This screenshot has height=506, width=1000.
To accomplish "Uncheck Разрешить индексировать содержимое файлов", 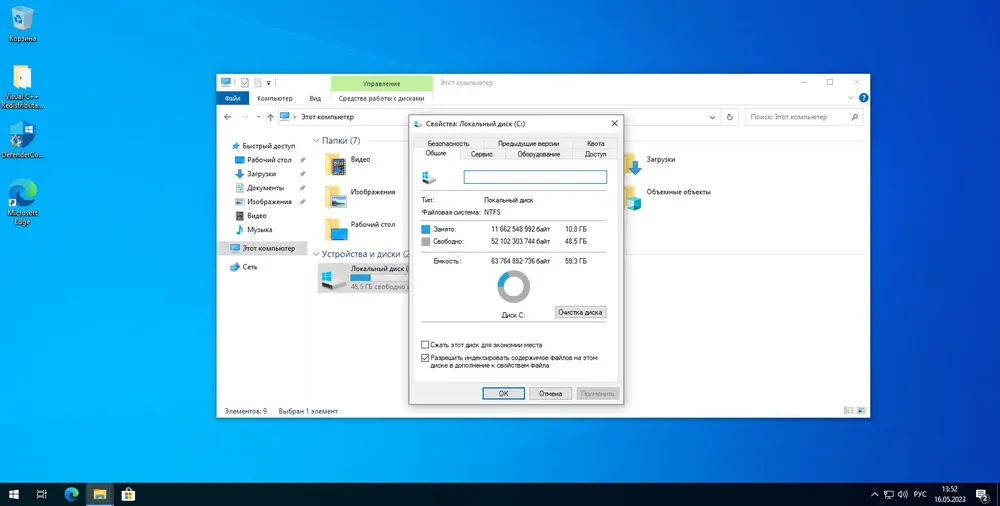I will tap(425, 359).
